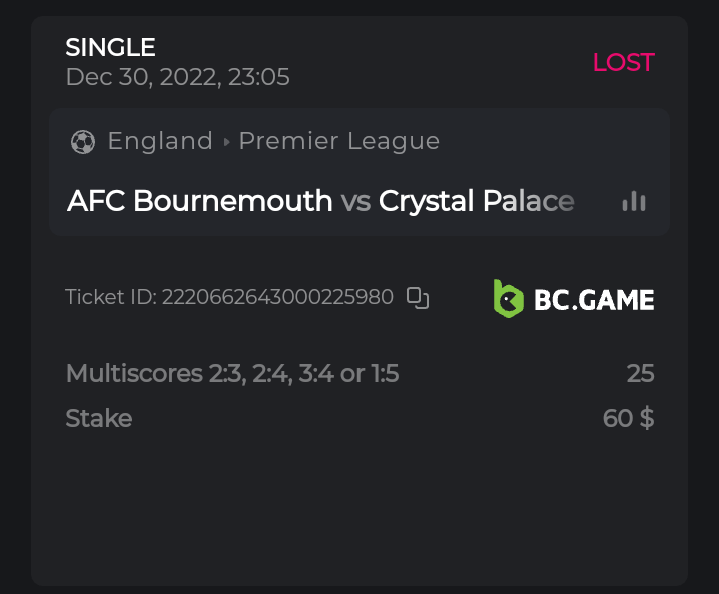Click the 'vs' text between the teams

click(x=355, y=201)
